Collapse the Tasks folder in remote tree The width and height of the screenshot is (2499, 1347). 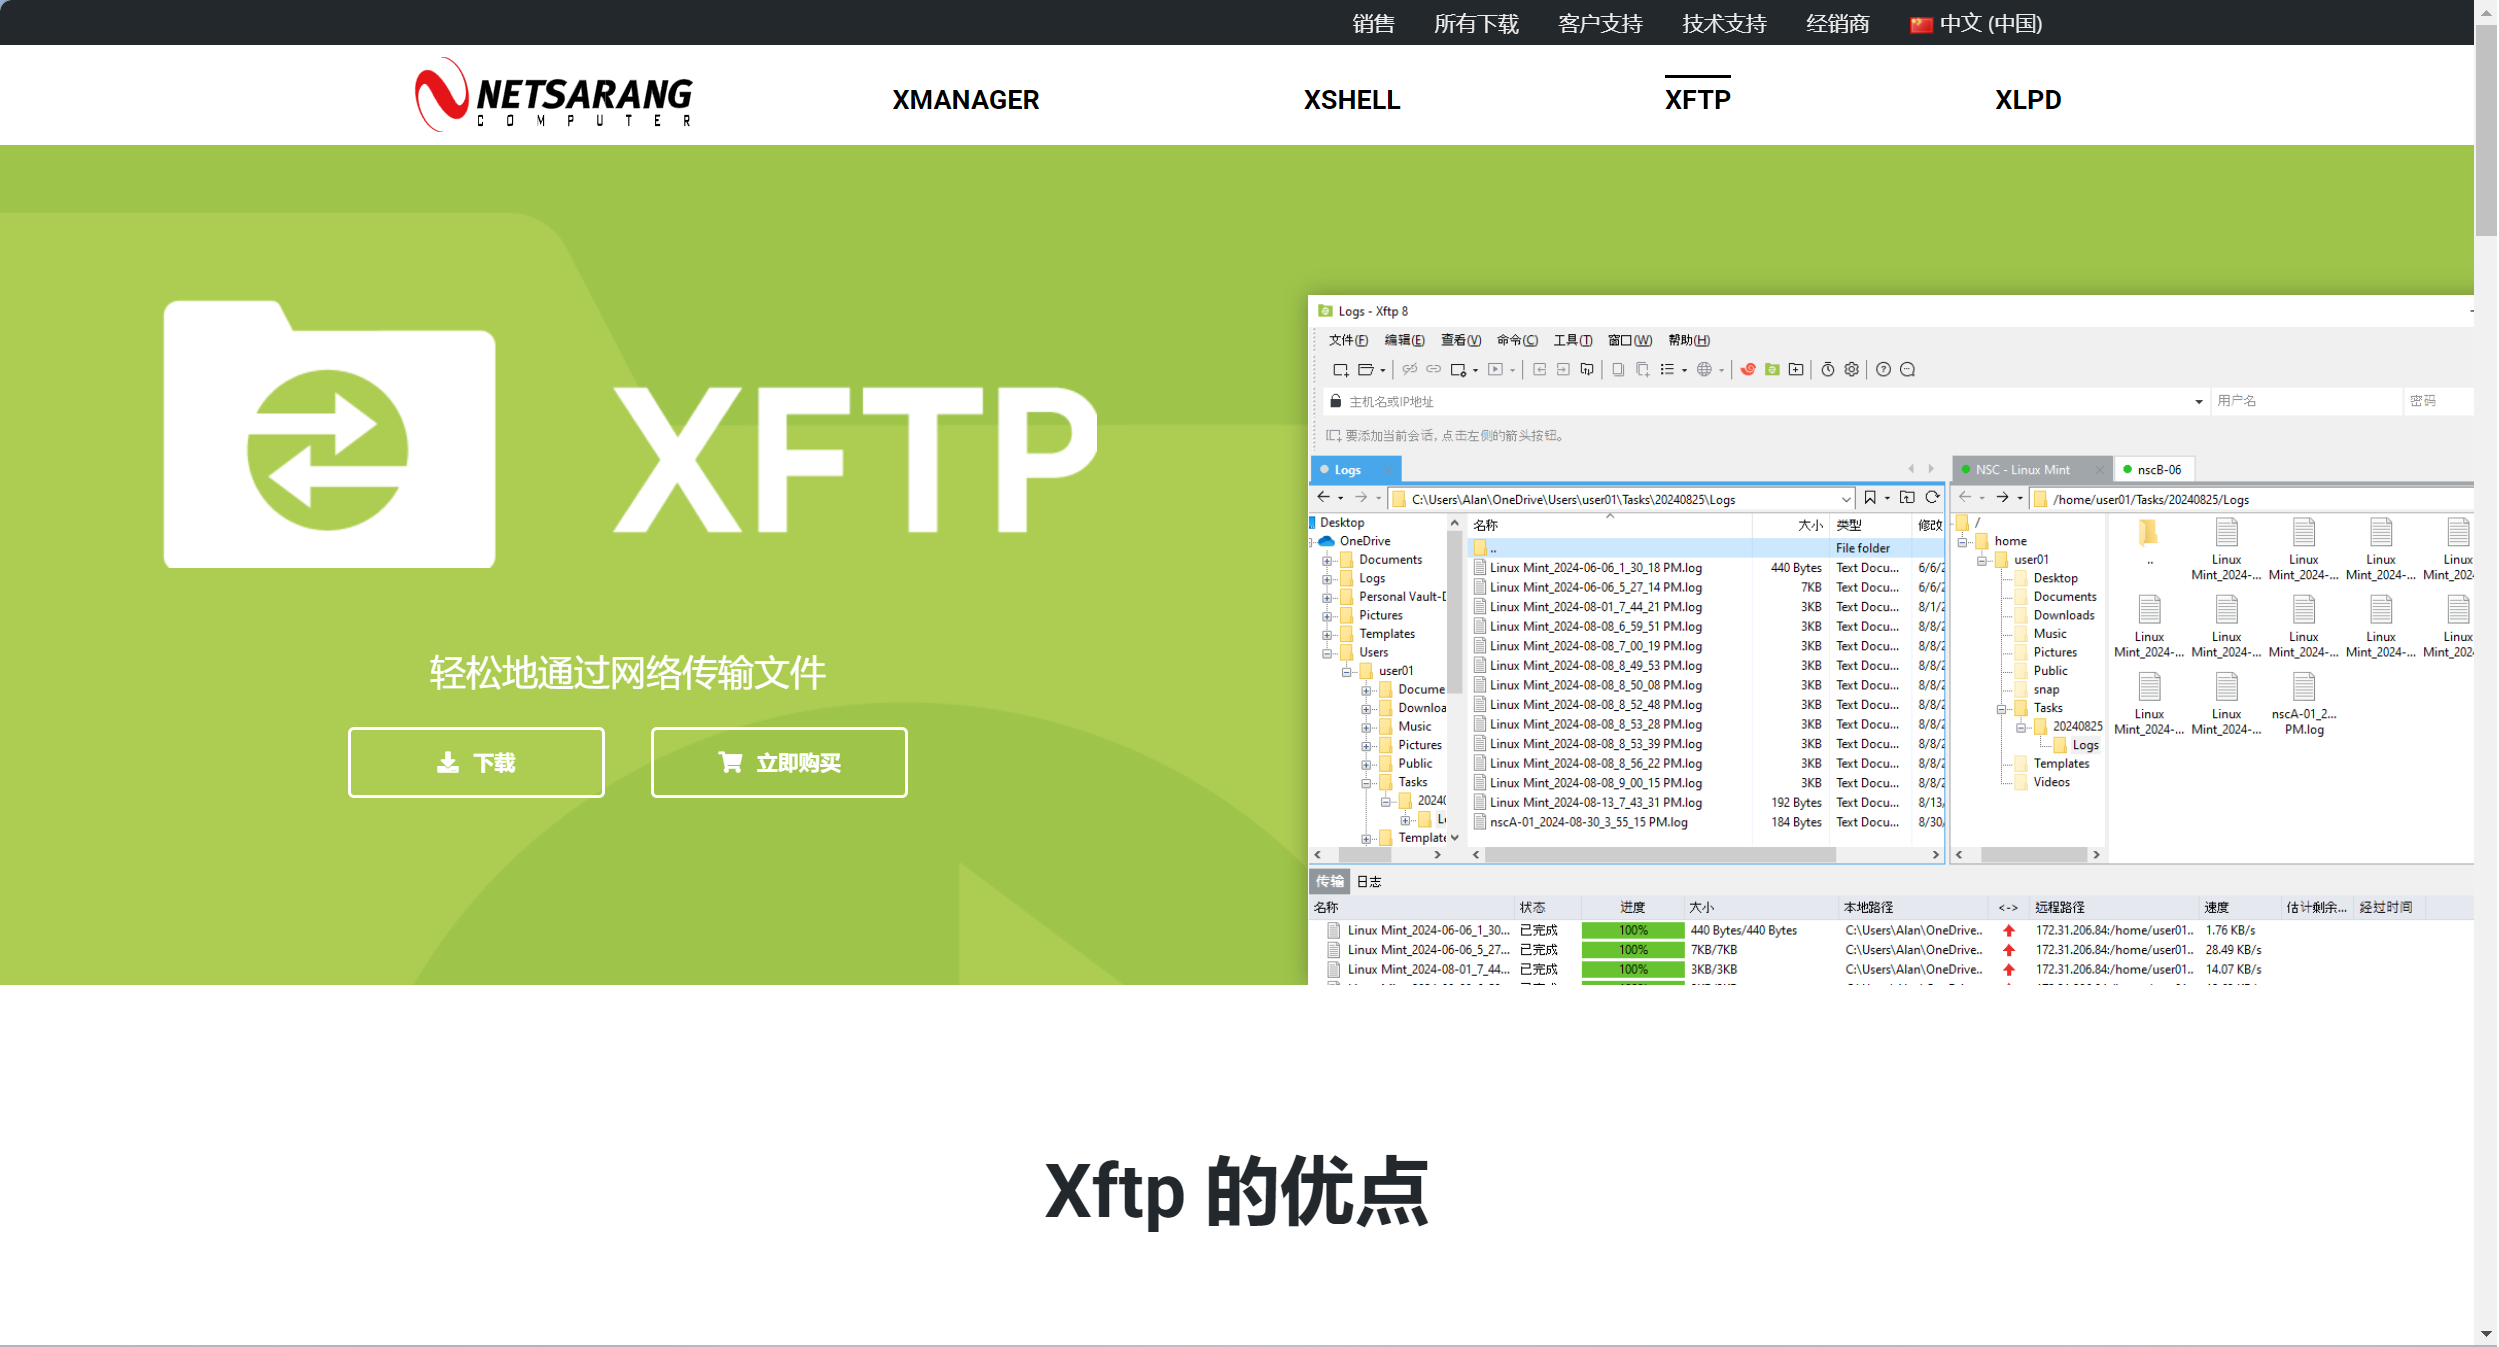tap(2002, 709)
